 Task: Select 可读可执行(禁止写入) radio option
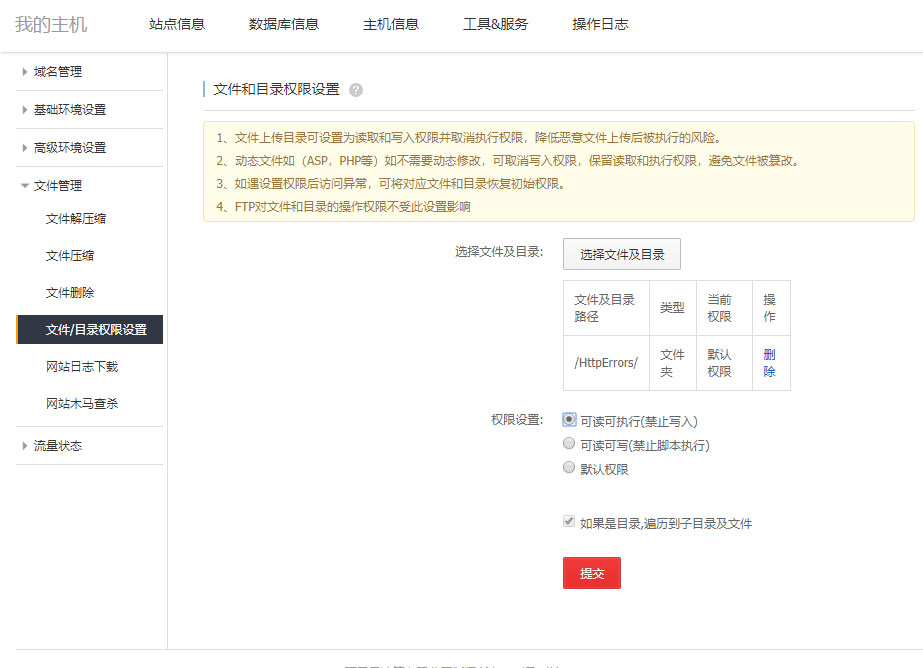pyautogui.click(x=570, y=420)
